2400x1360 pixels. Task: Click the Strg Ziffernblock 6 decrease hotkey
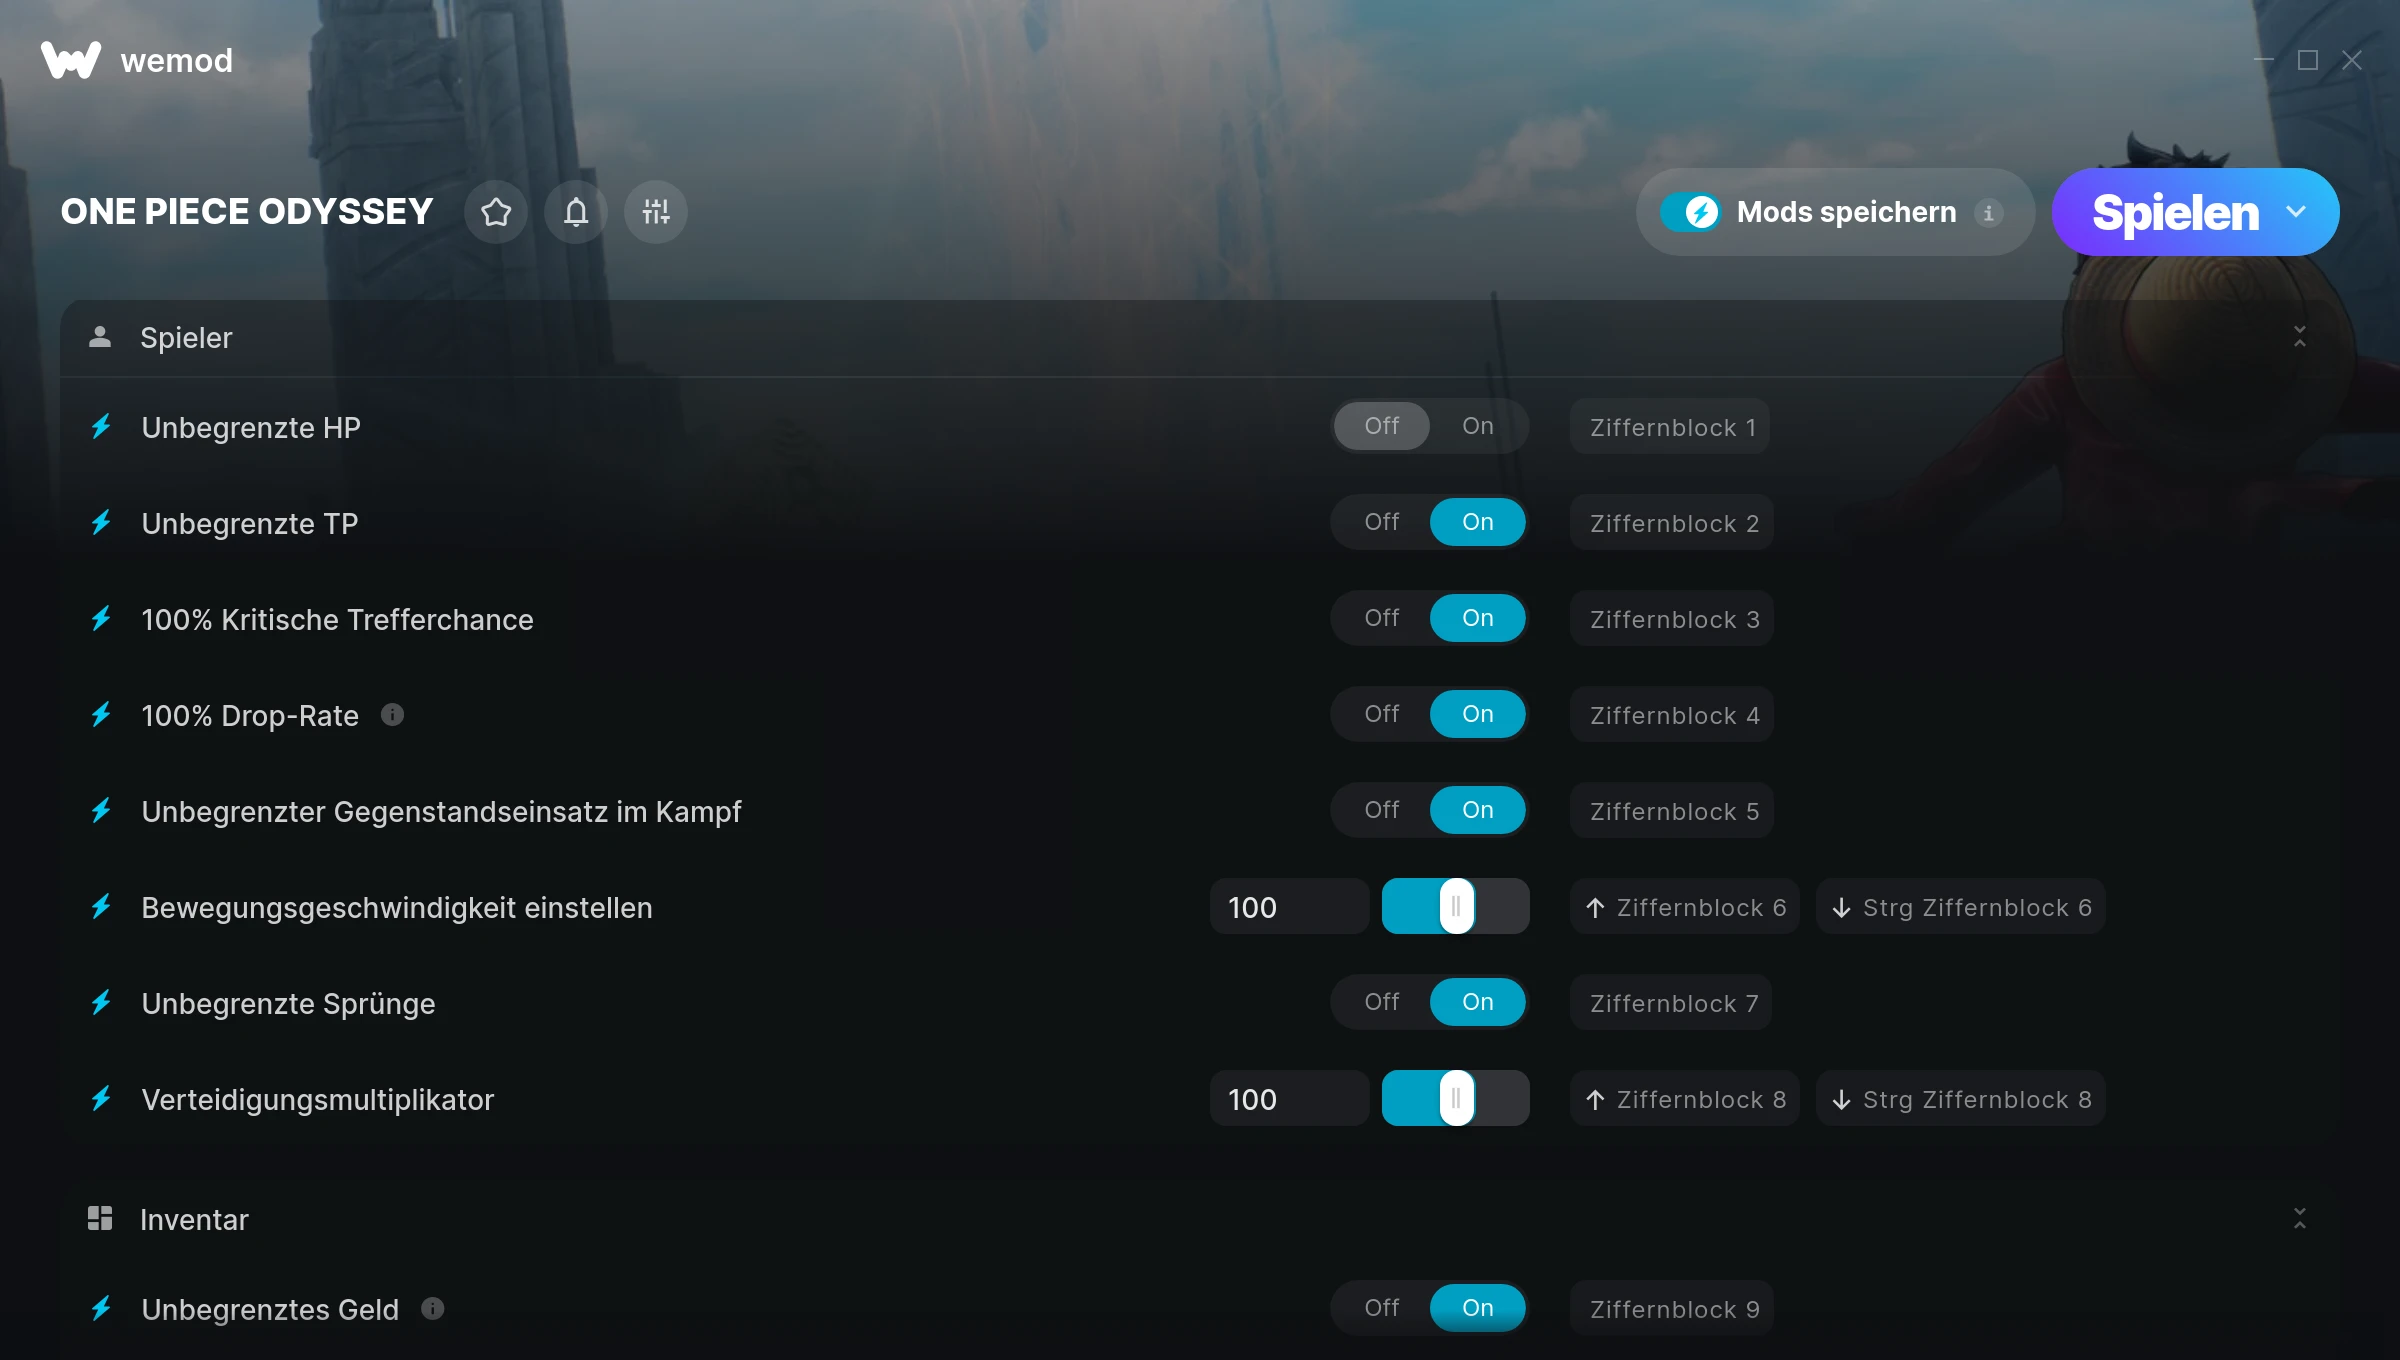tap(1961, 907)
